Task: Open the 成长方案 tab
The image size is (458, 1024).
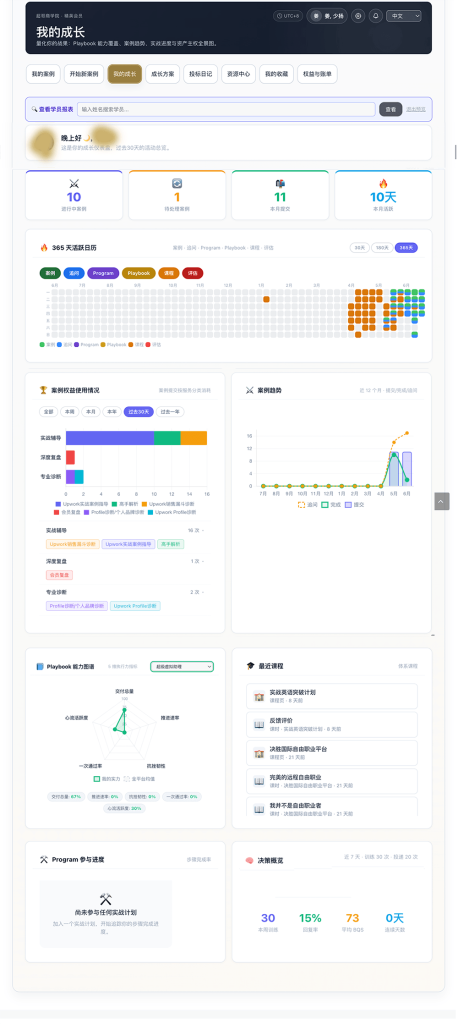Action: click(163, 74)
